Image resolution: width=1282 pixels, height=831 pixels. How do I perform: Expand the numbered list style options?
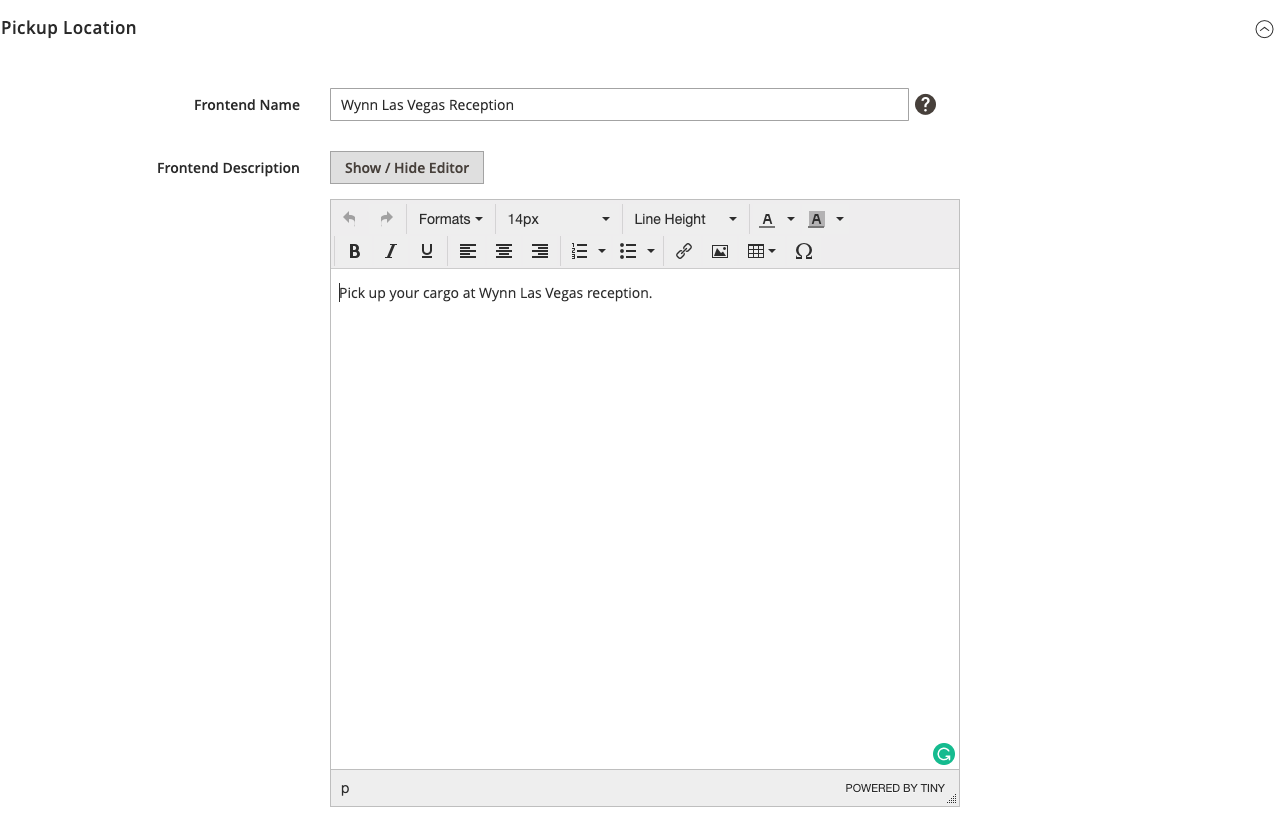(602, 251)
